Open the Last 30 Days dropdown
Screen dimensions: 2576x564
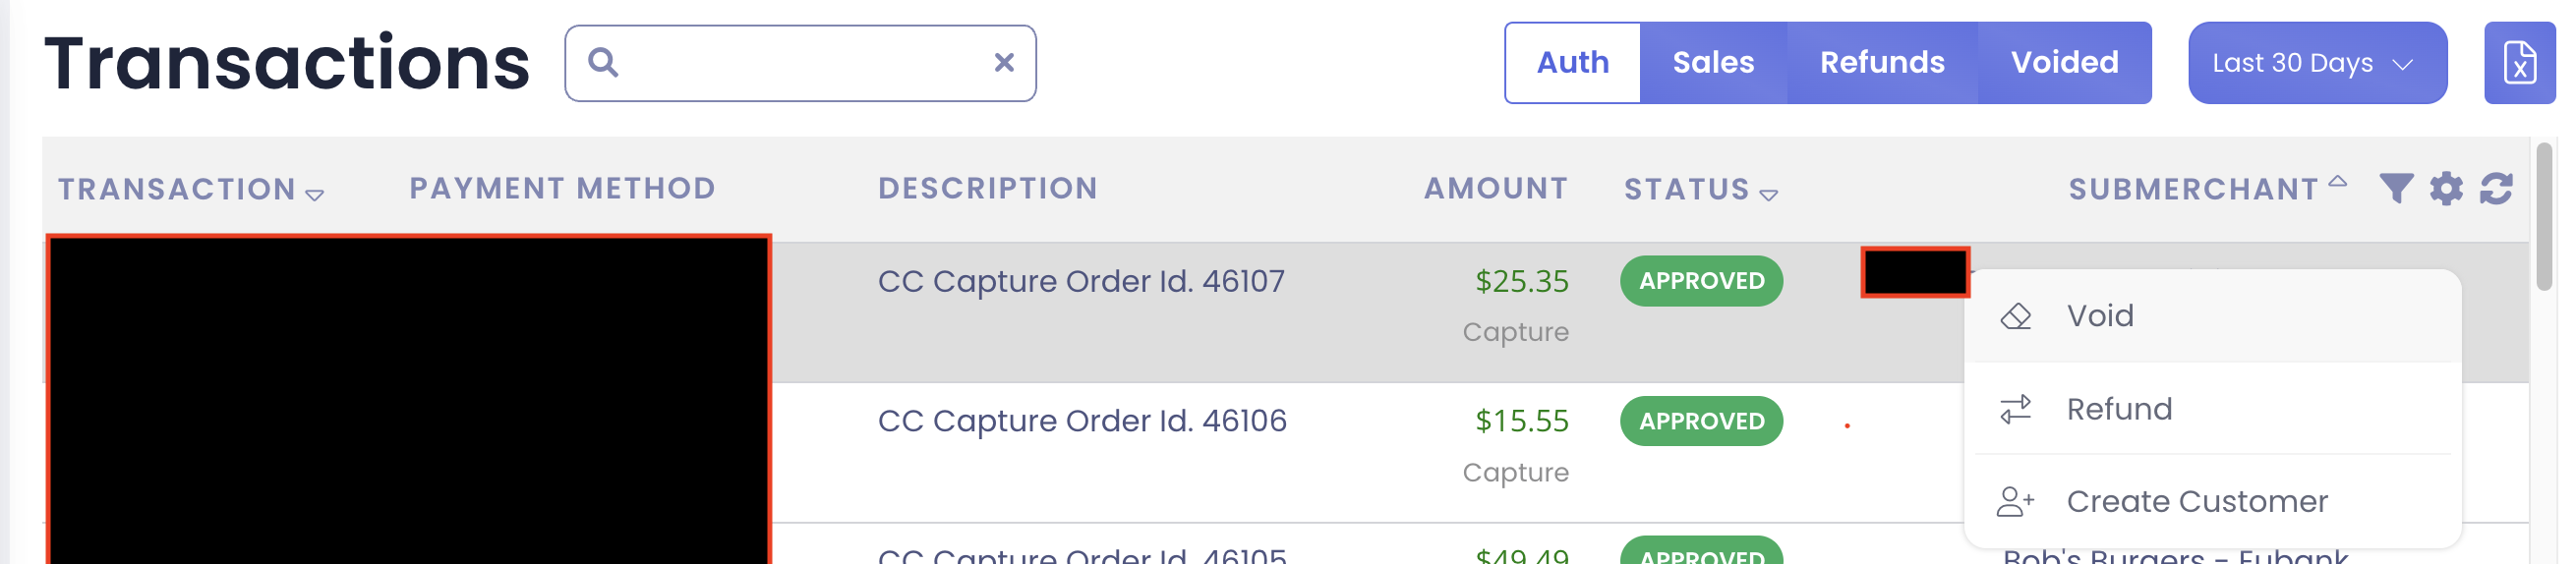[x=2317, y=63]
